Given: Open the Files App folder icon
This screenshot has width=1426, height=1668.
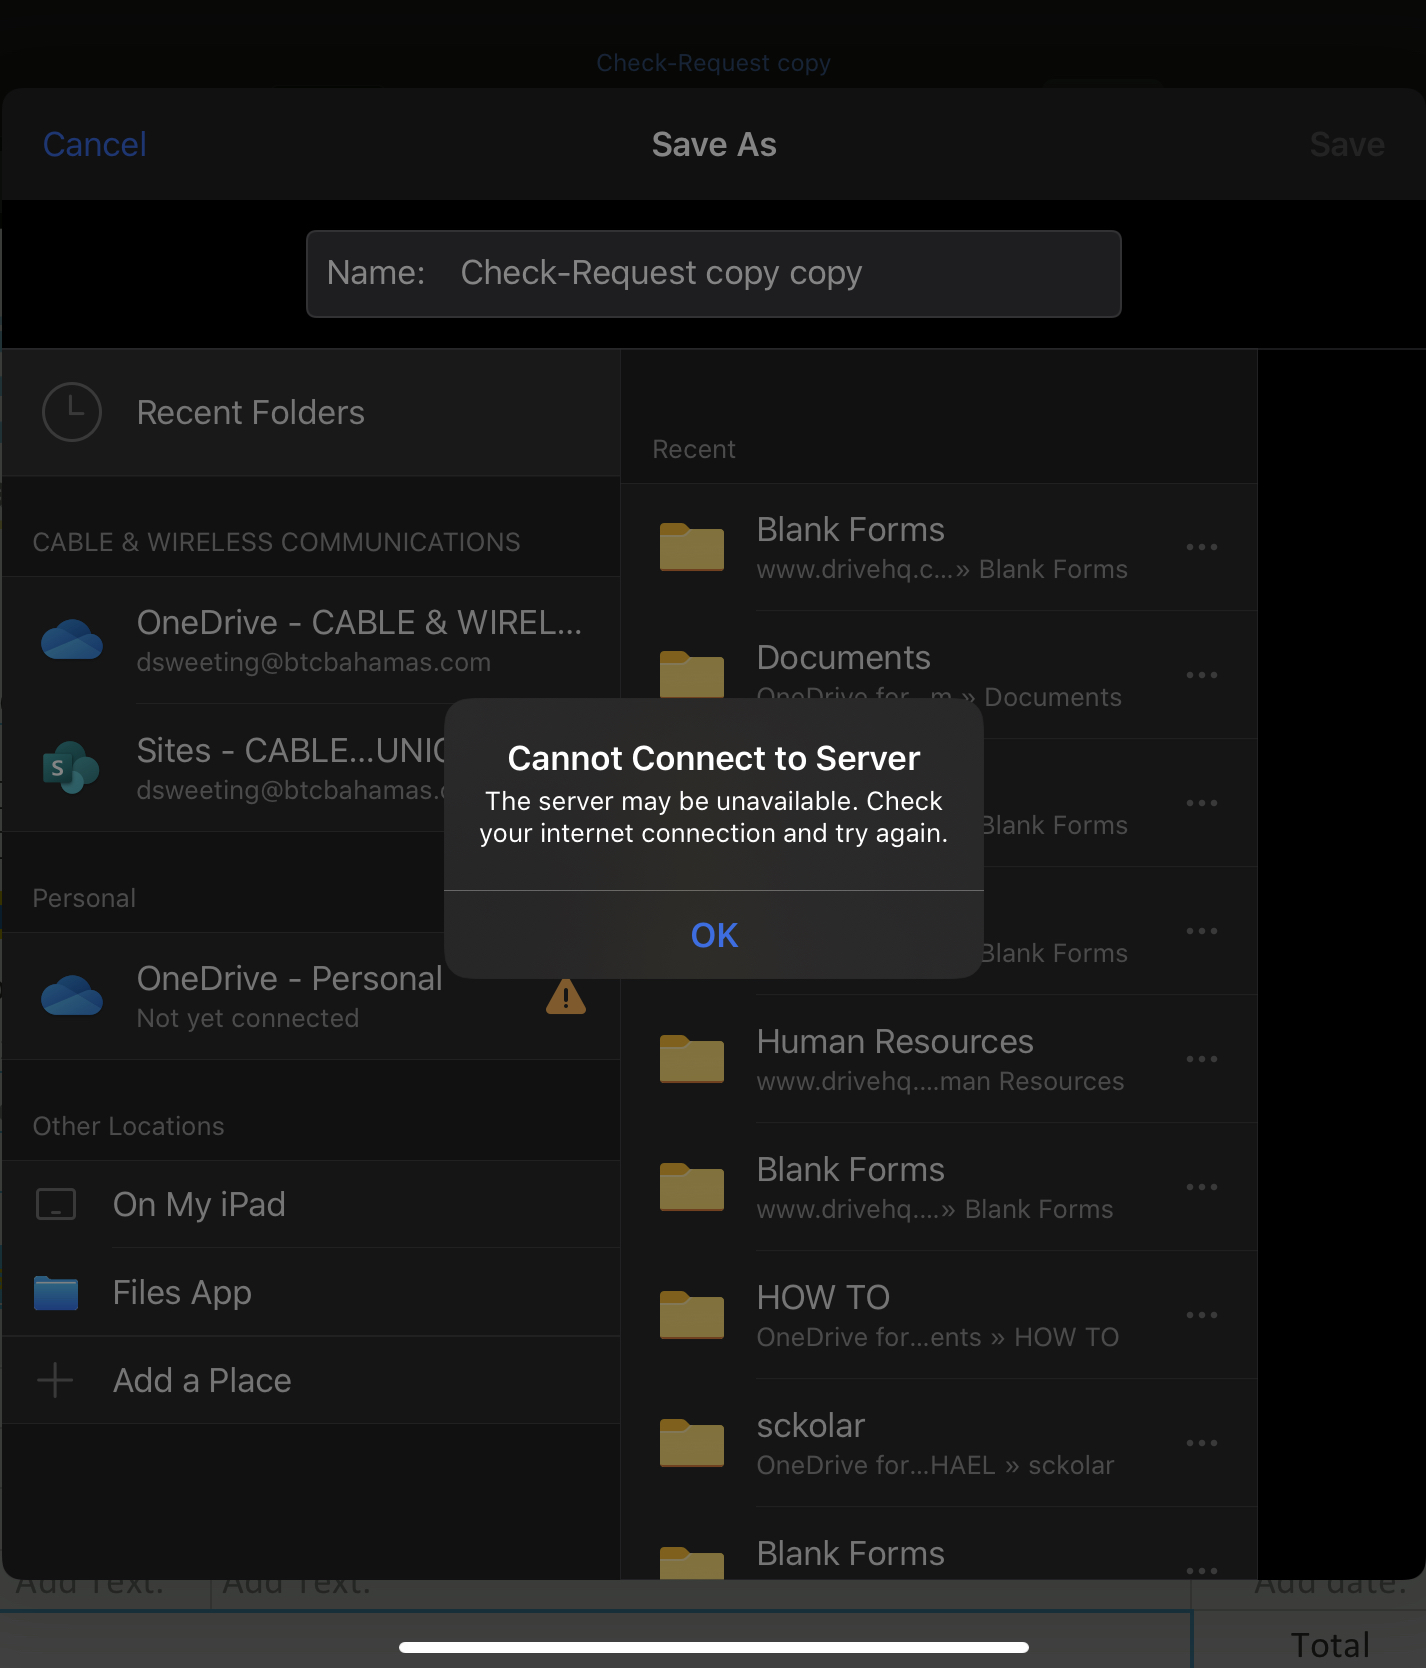Looking at the screenshot, I should pos(56,1292).
